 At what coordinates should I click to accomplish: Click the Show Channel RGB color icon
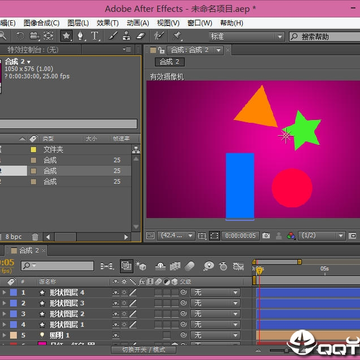point(291,236)
